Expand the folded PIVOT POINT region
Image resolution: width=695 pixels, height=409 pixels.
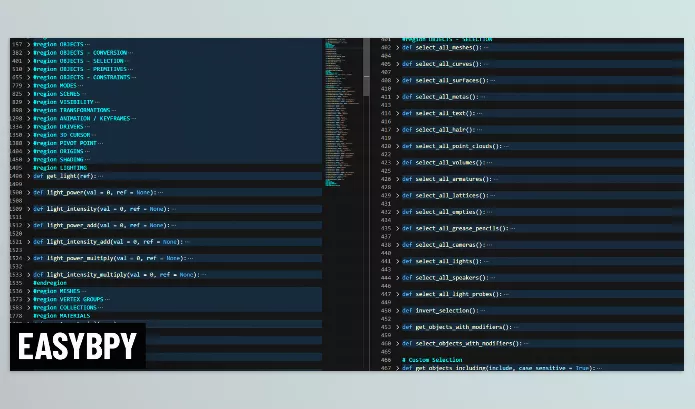tap(29, 143)
